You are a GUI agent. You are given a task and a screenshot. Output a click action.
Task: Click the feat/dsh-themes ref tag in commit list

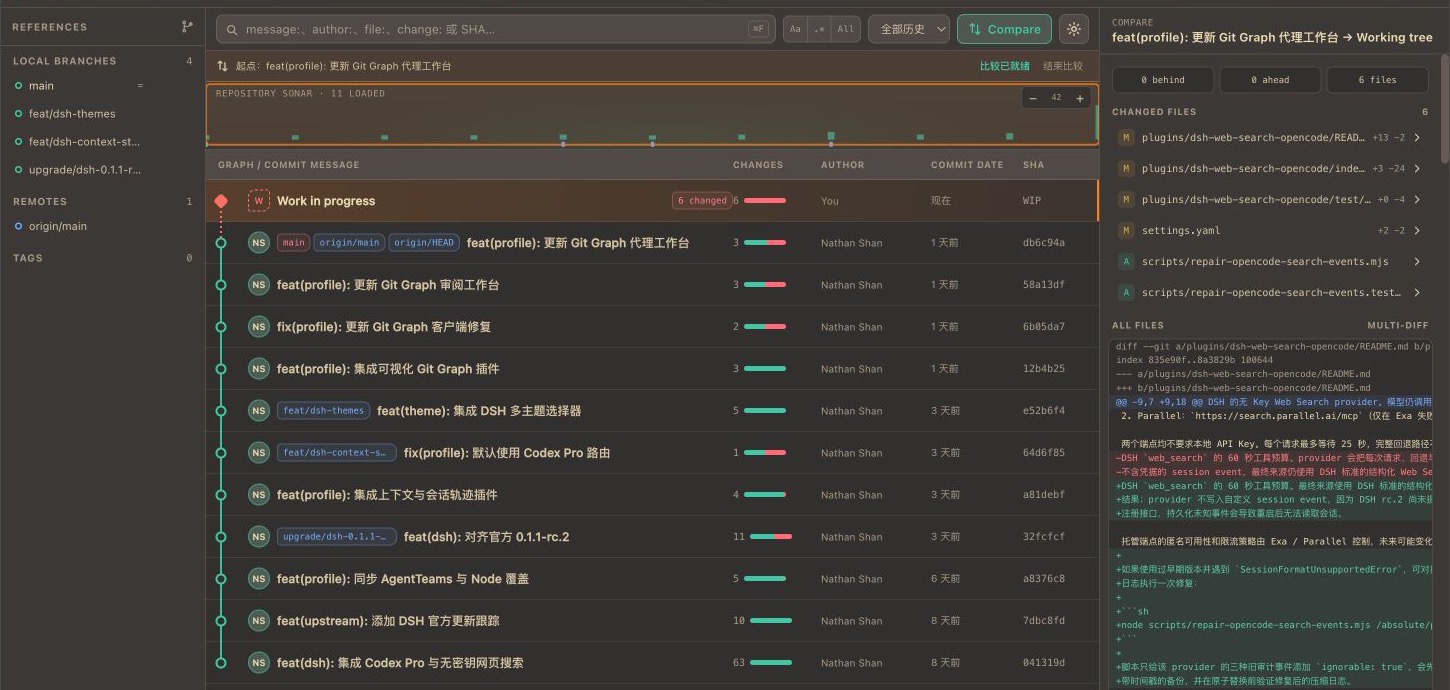pos(323,411)
